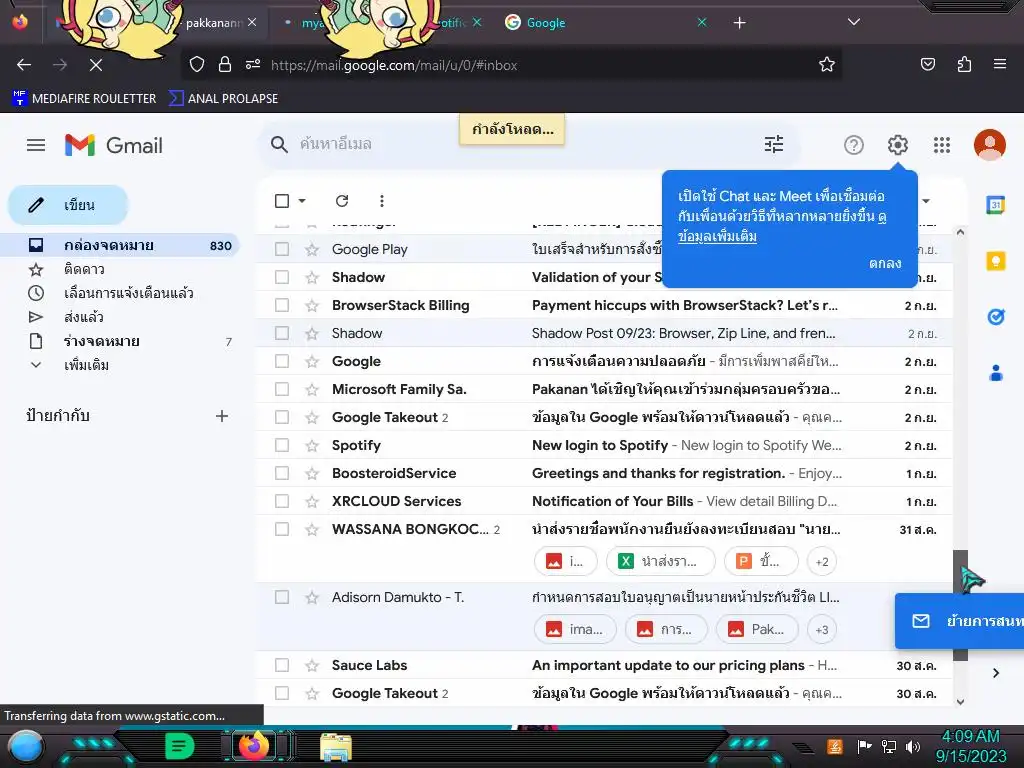Open Firefox application menu

click(x=999, y=64)
